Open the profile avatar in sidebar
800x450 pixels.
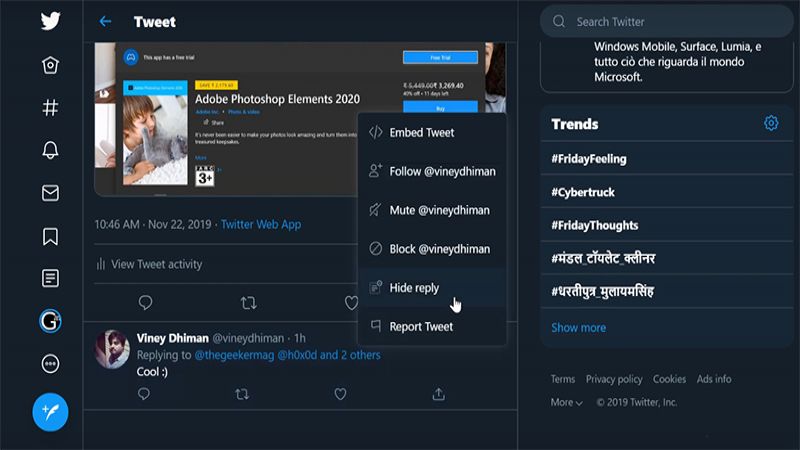coord(51,321)
